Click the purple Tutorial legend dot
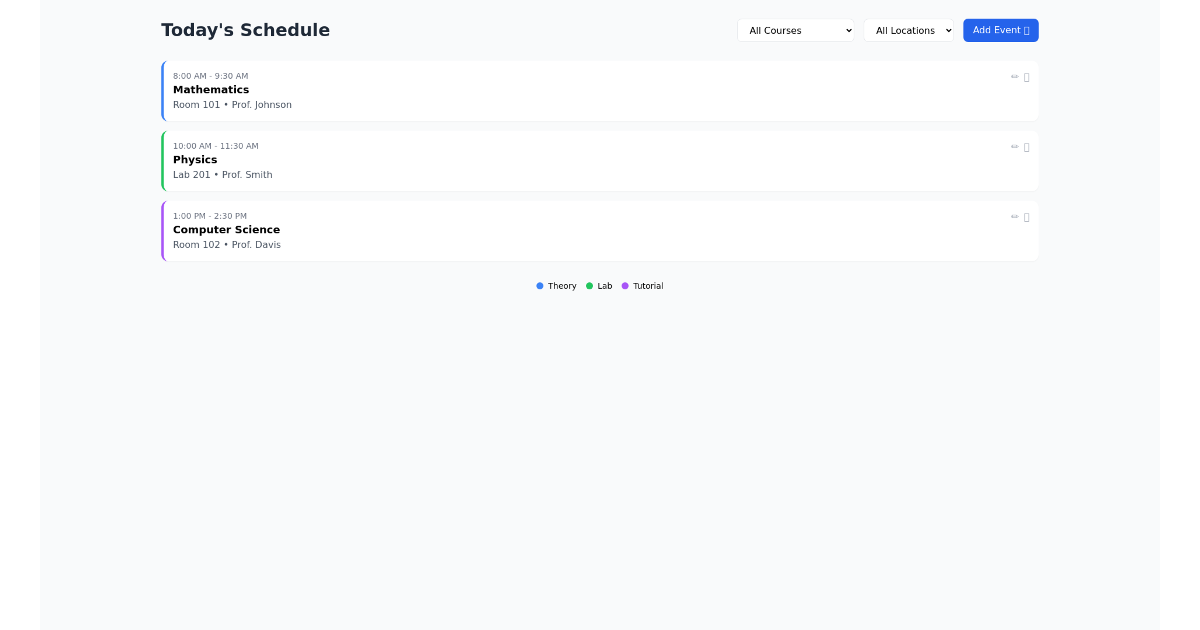The width and height of the screenshot is (1200, 630). (625, 286)
